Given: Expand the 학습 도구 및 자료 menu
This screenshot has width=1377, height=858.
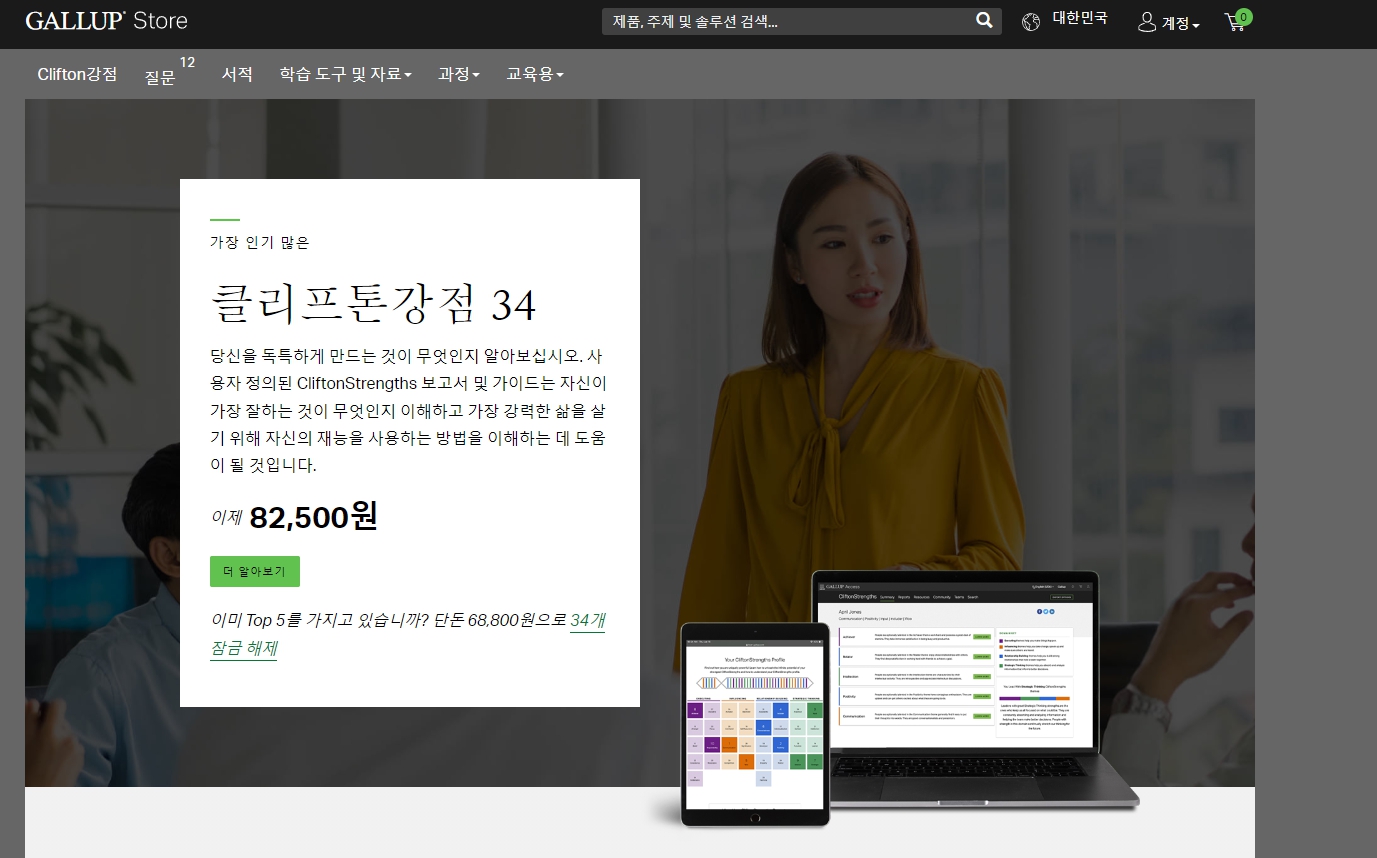Looking at the screenshot, I should (x=346, y=74).
